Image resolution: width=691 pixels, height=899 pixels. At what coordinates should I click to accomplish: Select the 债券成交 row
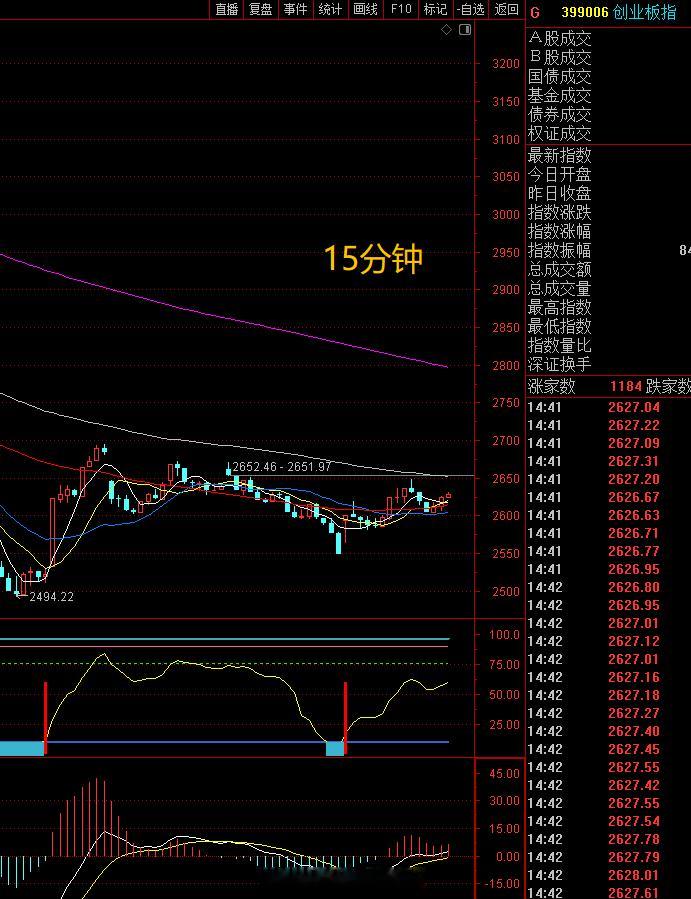609,114
